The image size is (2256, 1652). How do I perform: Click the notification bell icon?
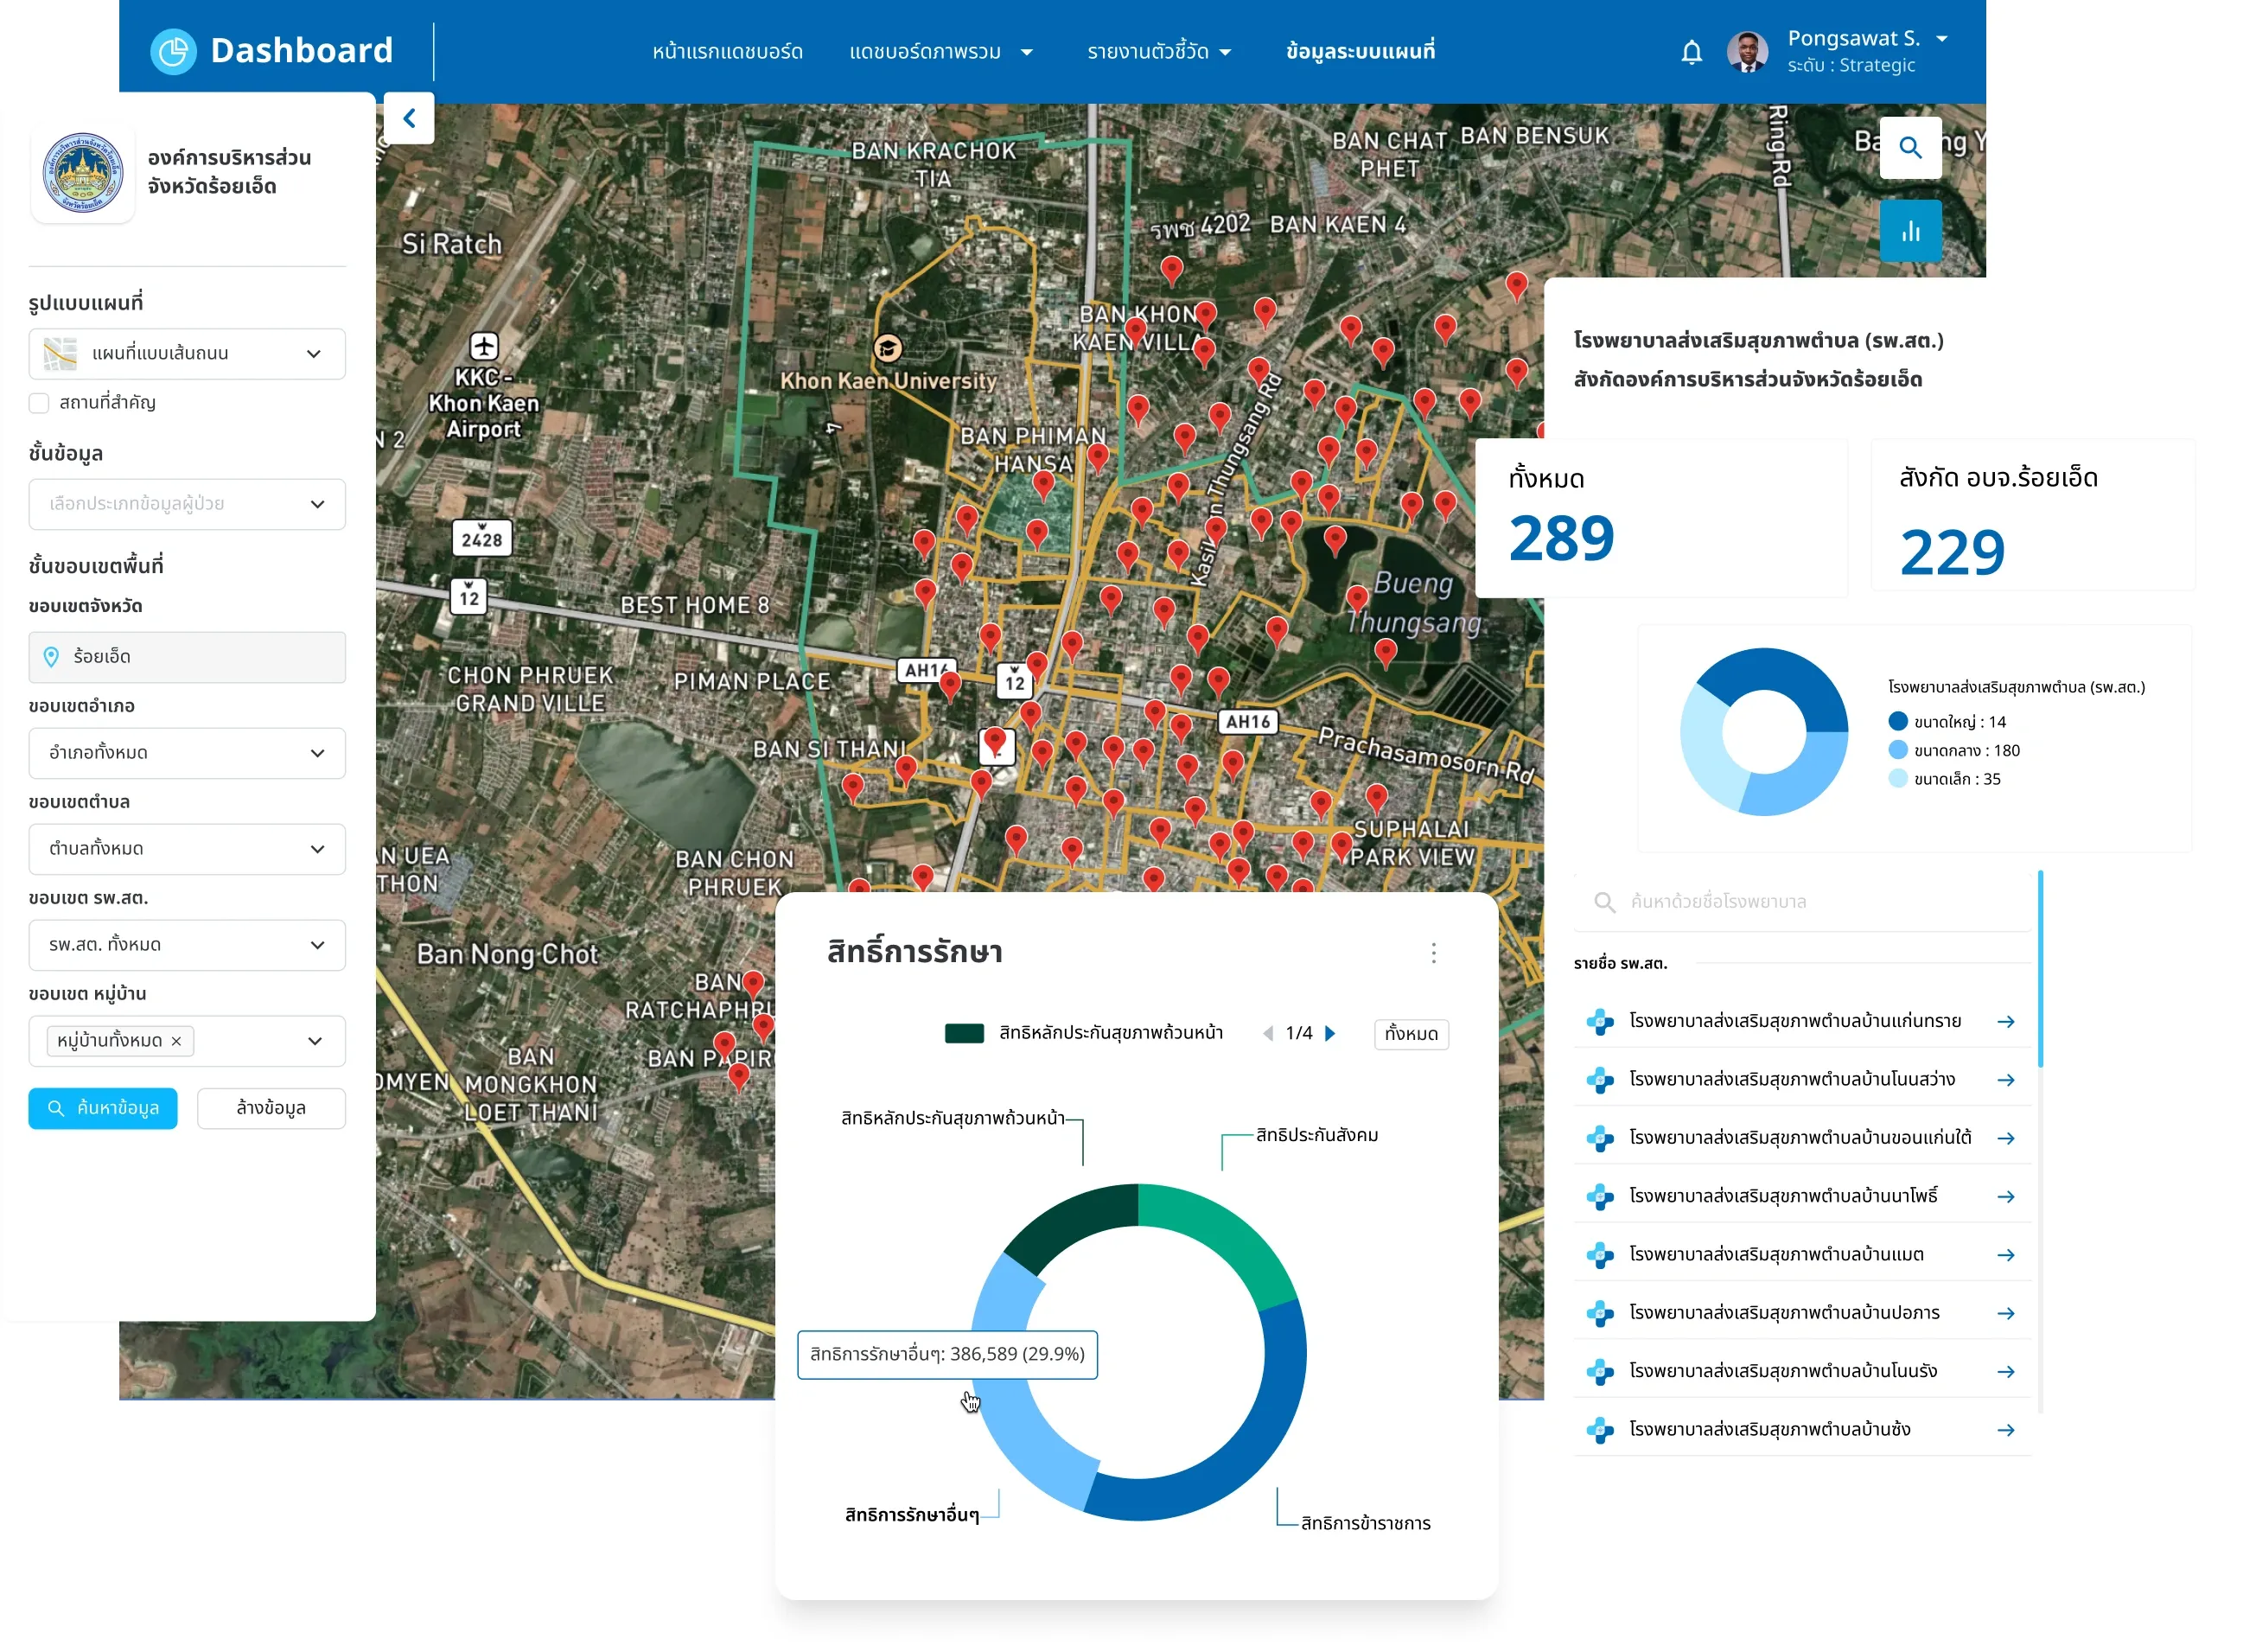(1691, 52)
